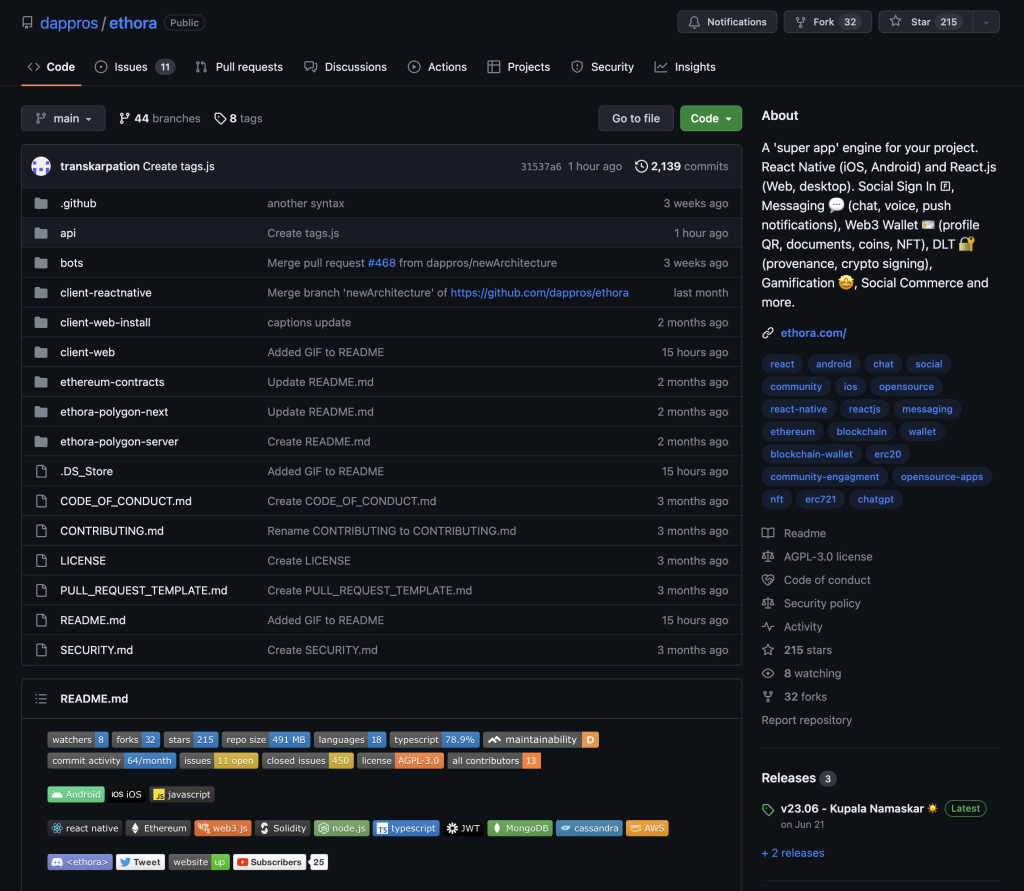Open the Star lists dropdown arrow
This screenshot has height=891, width=1024.
(986, 22)
